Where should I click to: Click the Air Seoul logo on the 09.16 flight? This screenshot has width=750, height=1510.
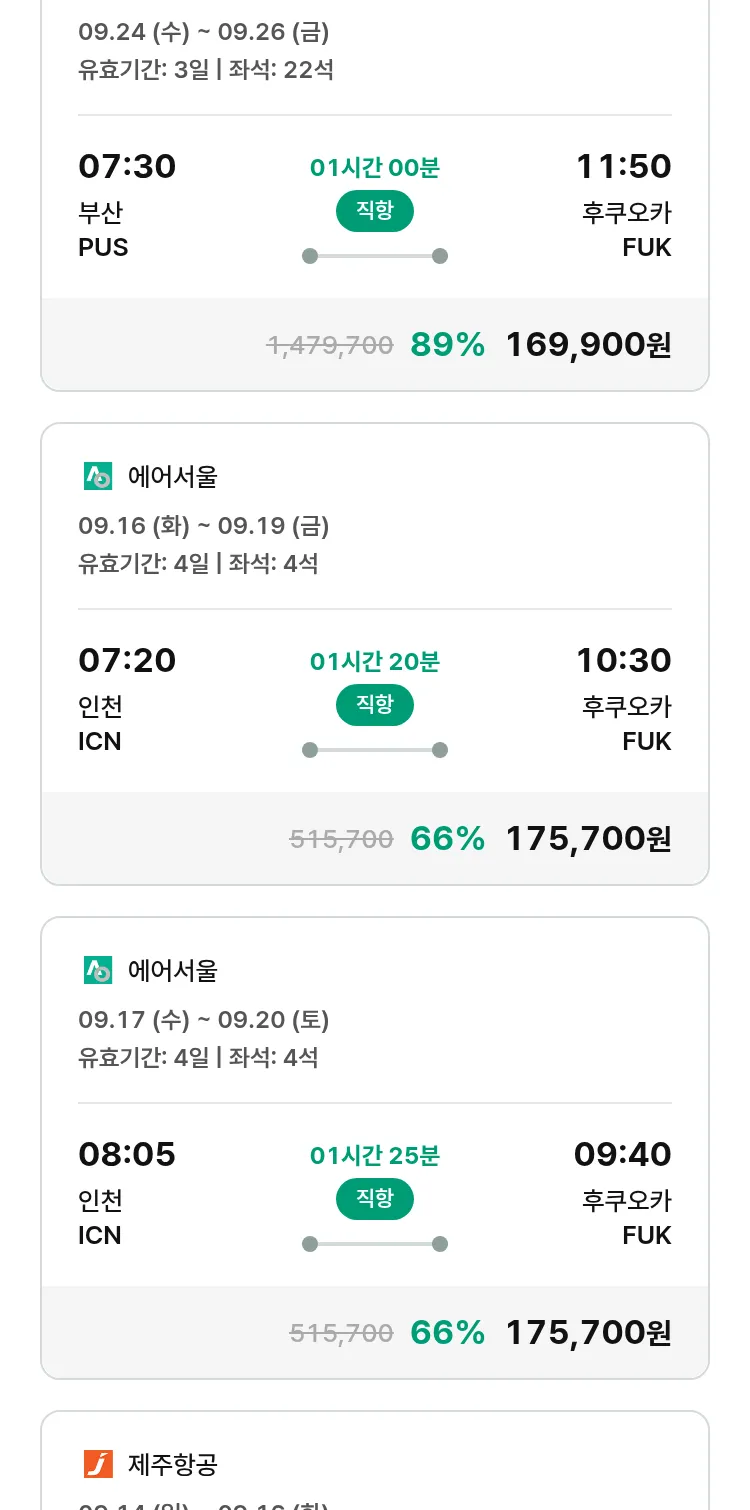click(x=98, y=477)
